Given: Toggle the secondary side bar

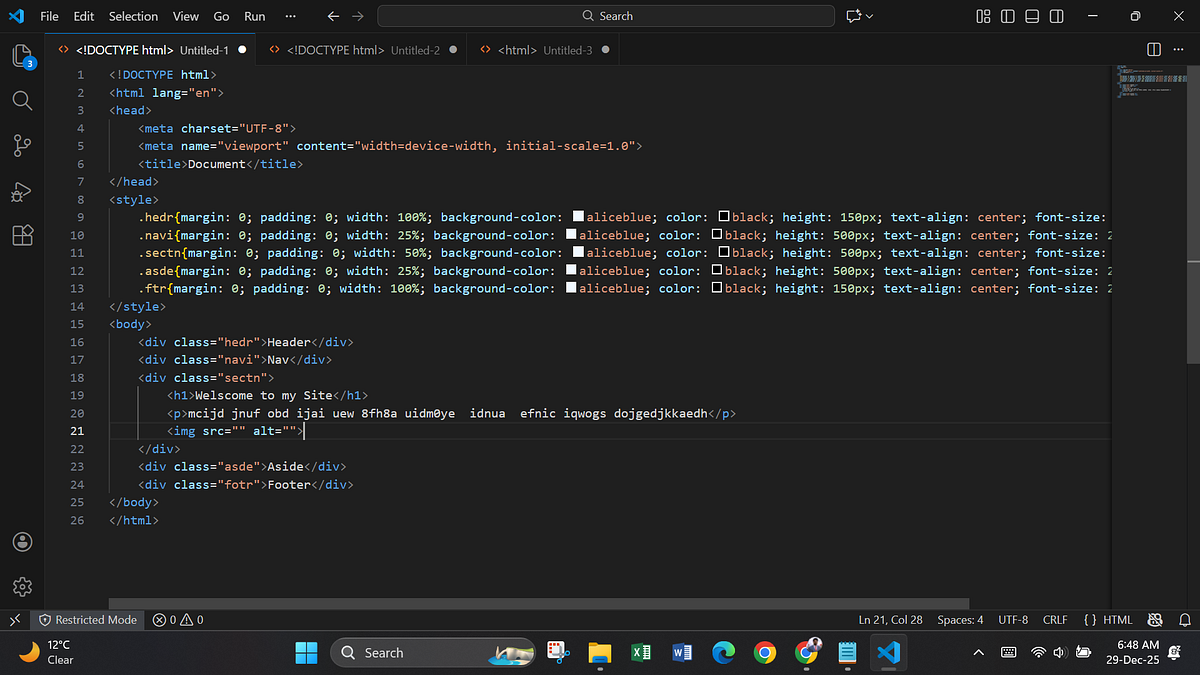Looking at the screenshot, I should [1059, 16].
